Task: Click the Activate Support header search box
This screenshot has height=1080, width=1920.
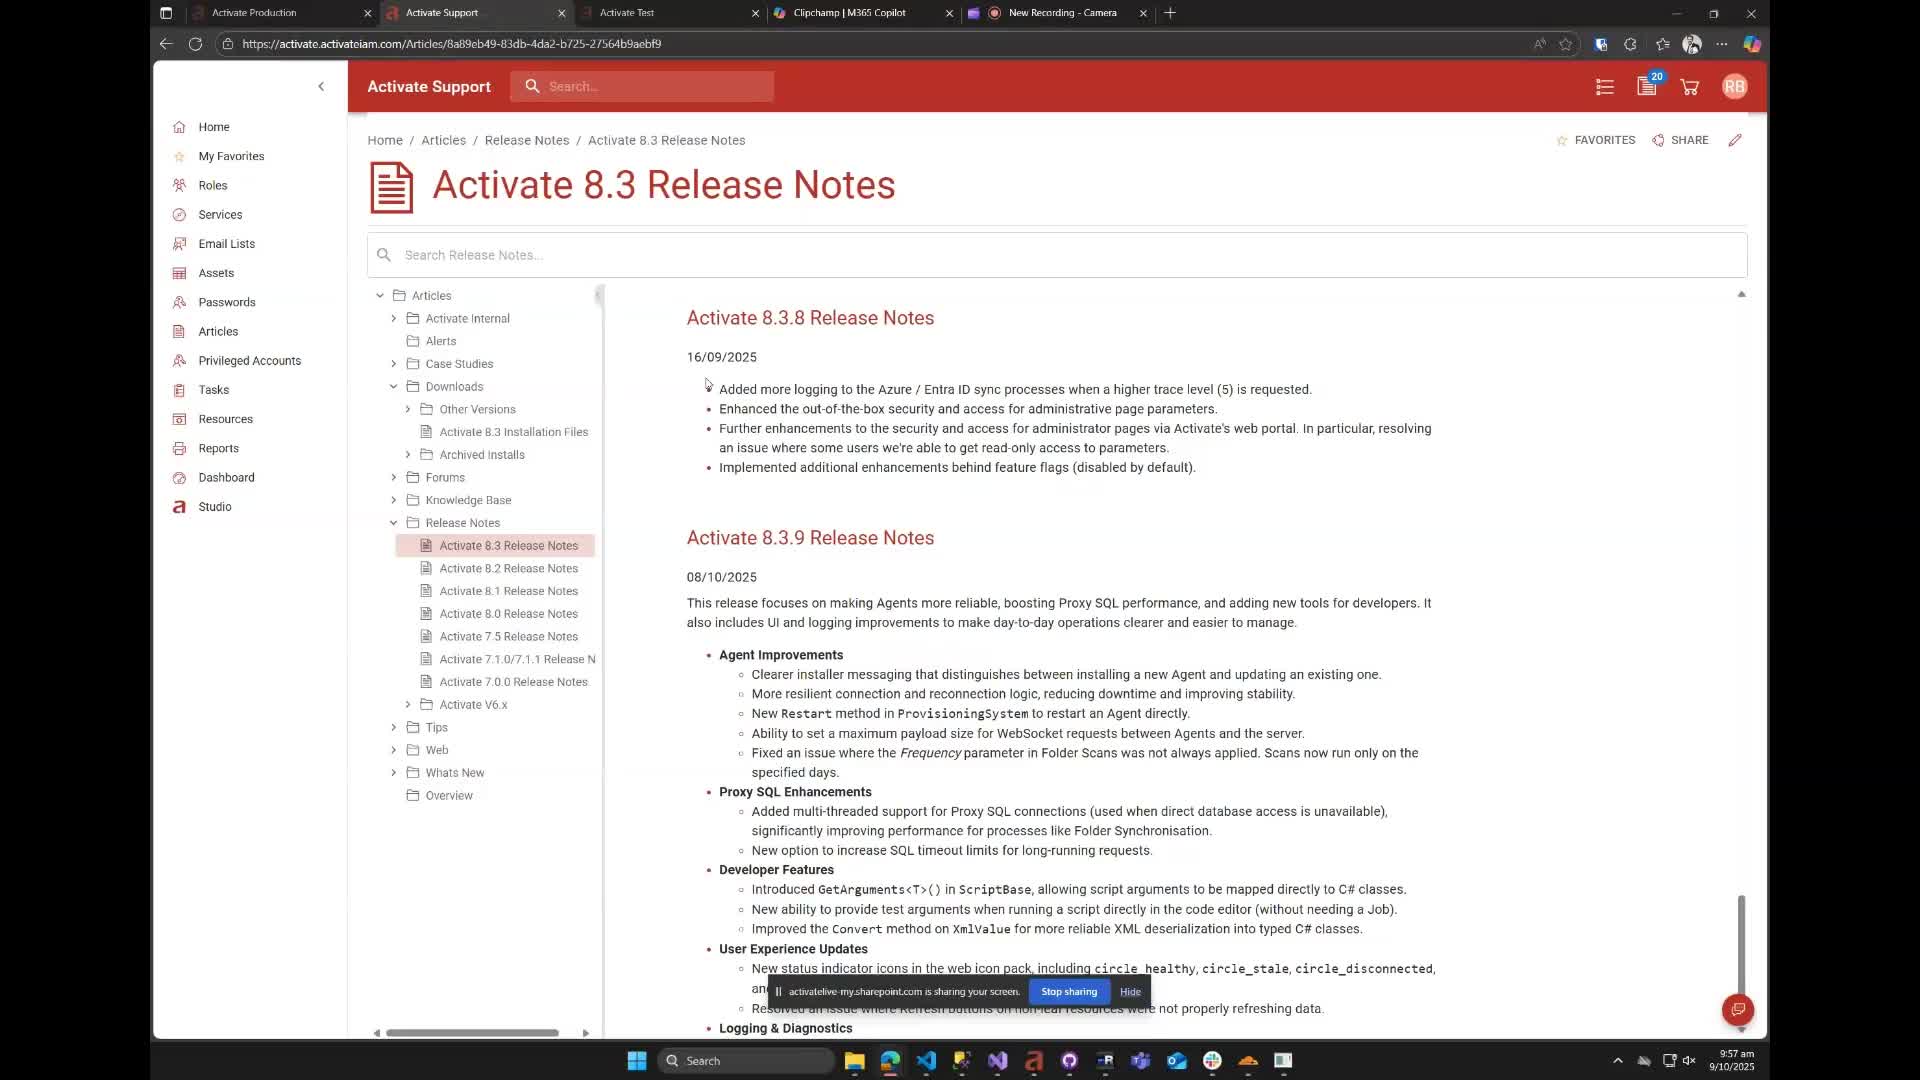Action: tap(642, 87)
